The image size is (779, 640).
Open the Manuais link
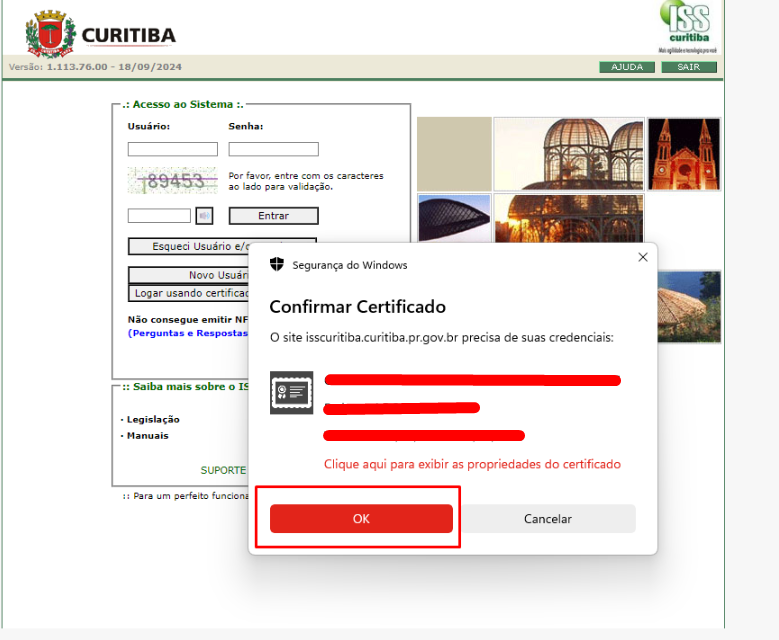click(148, 436)
